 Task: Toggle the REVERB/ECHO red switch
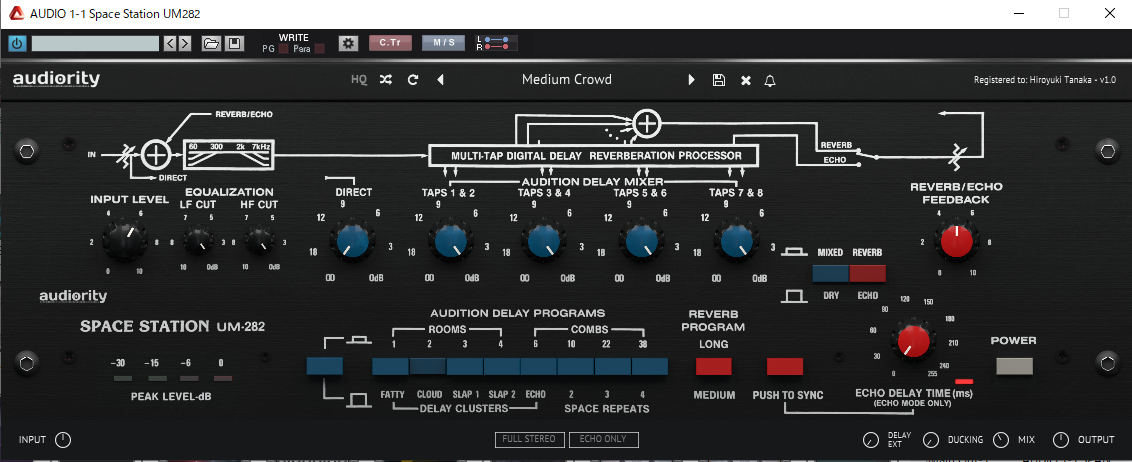coord(867,274)
